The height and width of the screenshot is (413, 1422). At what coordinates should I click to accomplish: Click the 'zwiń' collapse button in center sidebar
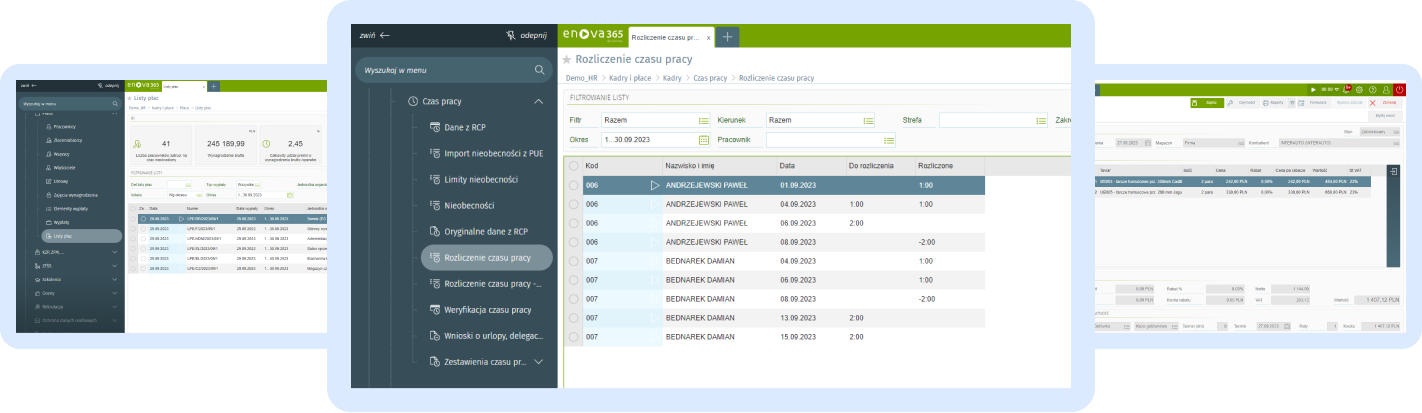pyautogui.click(x=375, y=35)
